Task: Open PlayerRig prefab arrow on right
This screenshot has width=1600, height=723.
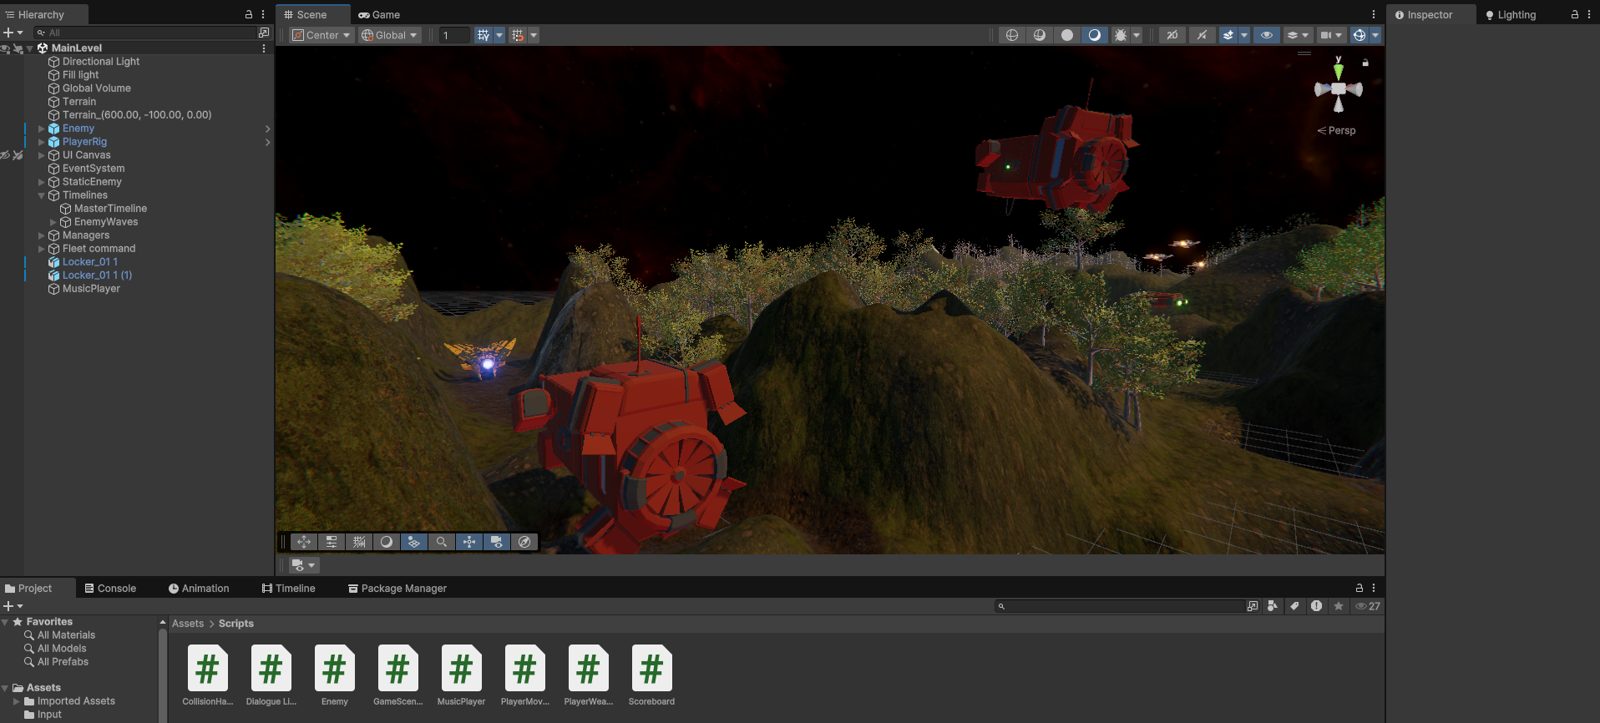Action: 267,142
